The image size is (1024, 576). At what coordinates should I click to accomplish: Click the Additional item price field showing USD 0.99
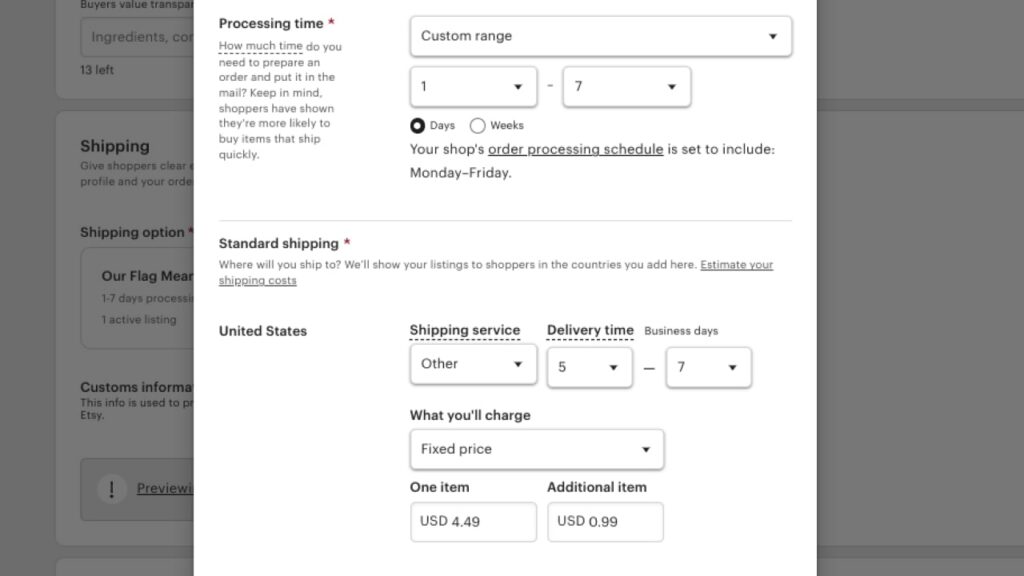coord(605,521)
